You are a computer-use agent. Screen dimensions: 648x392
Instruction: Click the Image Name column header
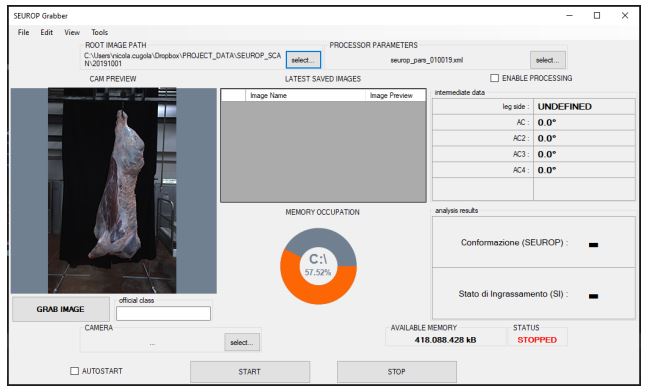coord(305,95)
